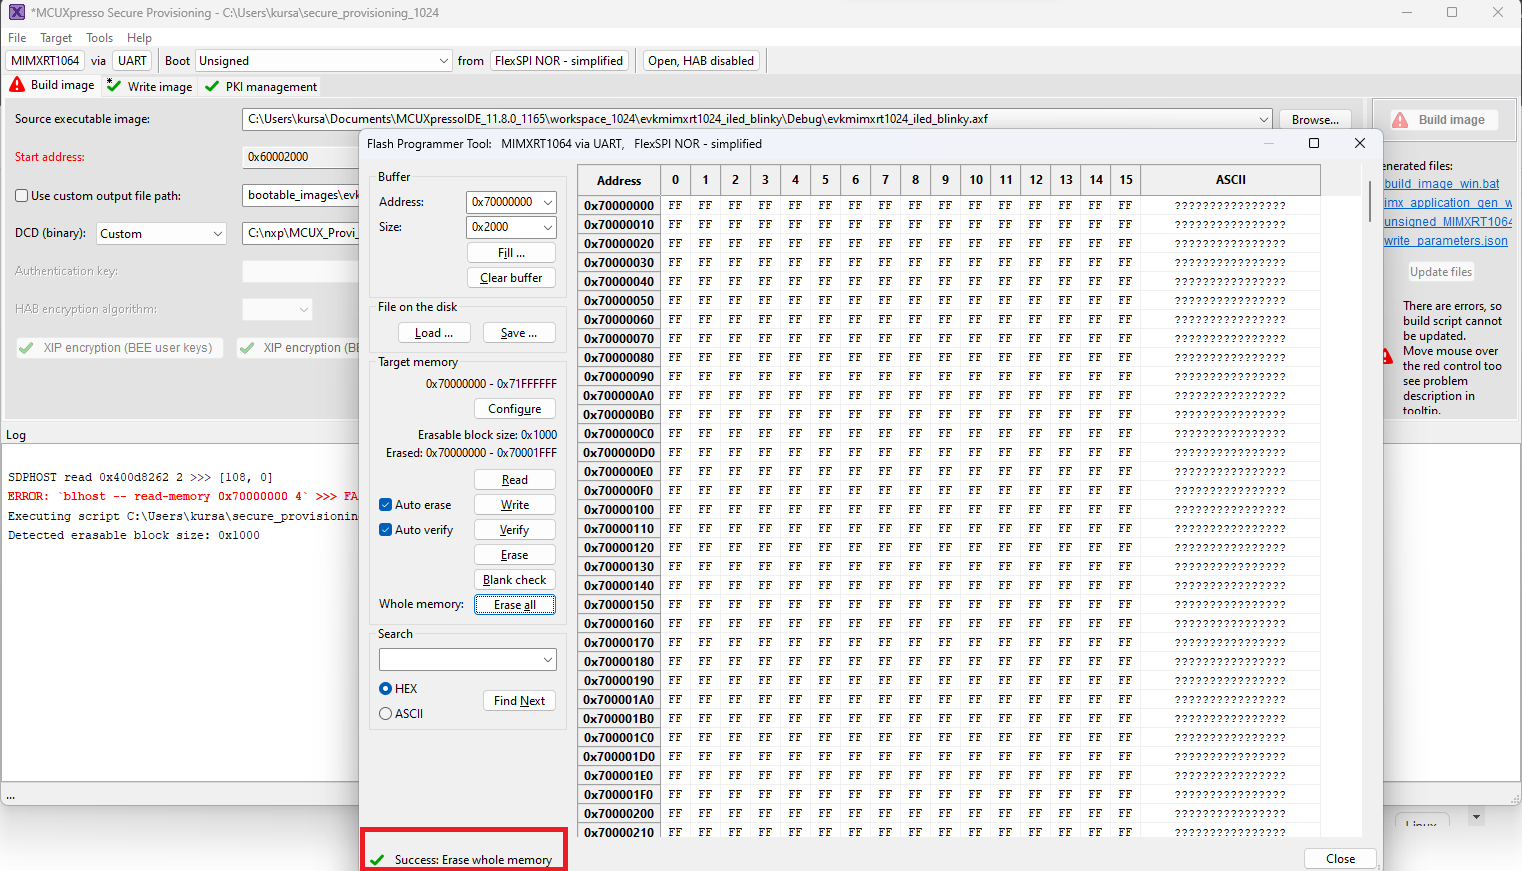Screen dimensions: 1522x871
Task: Click the Blank check button
Action: click(x=515, y=580)
